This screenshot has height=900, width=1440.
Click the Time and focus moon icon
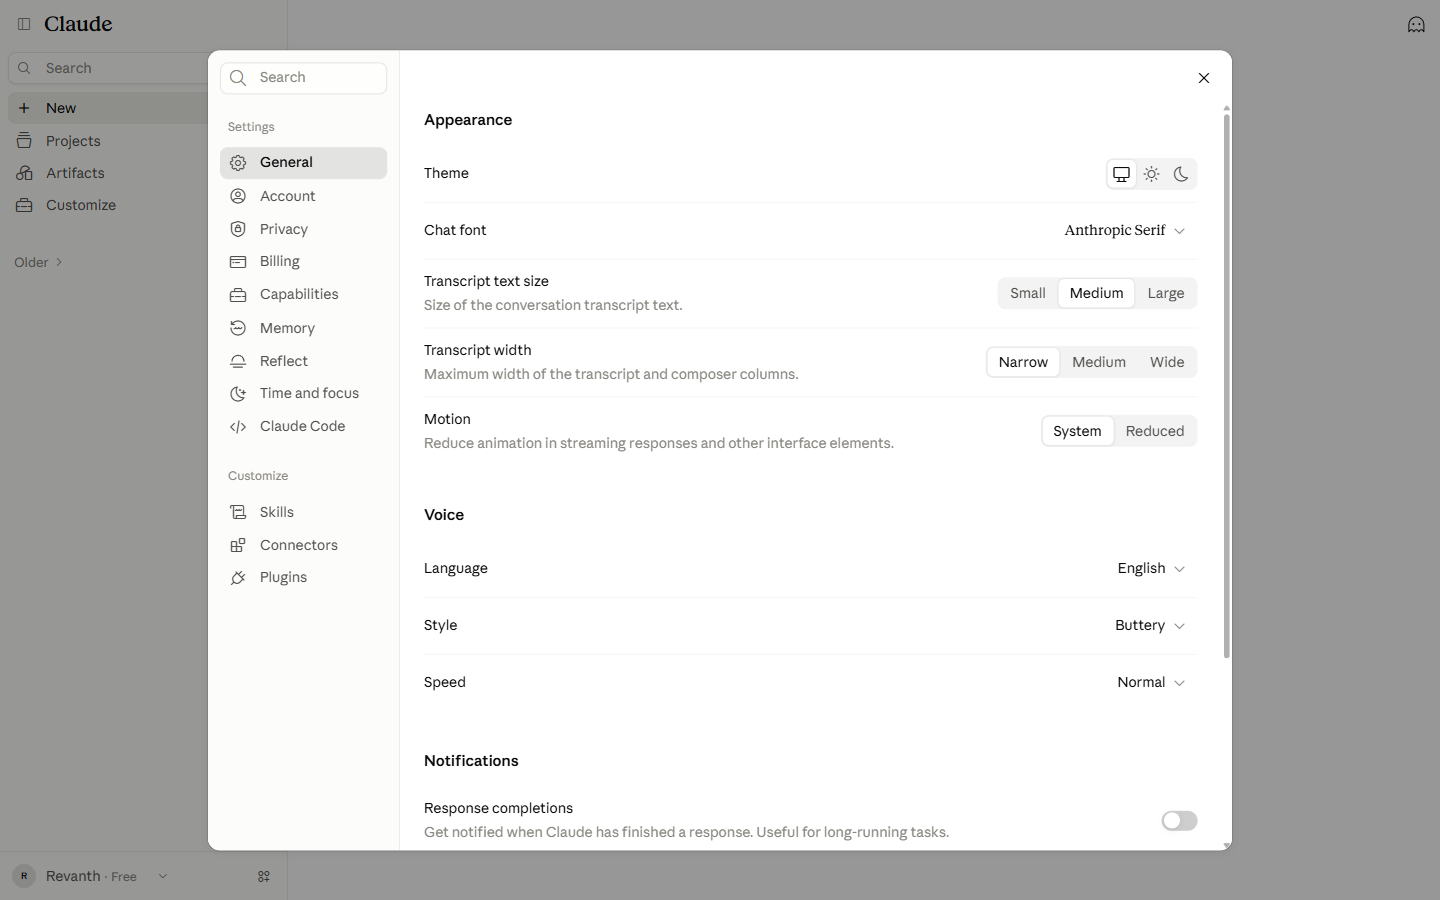tap(238, 394)
